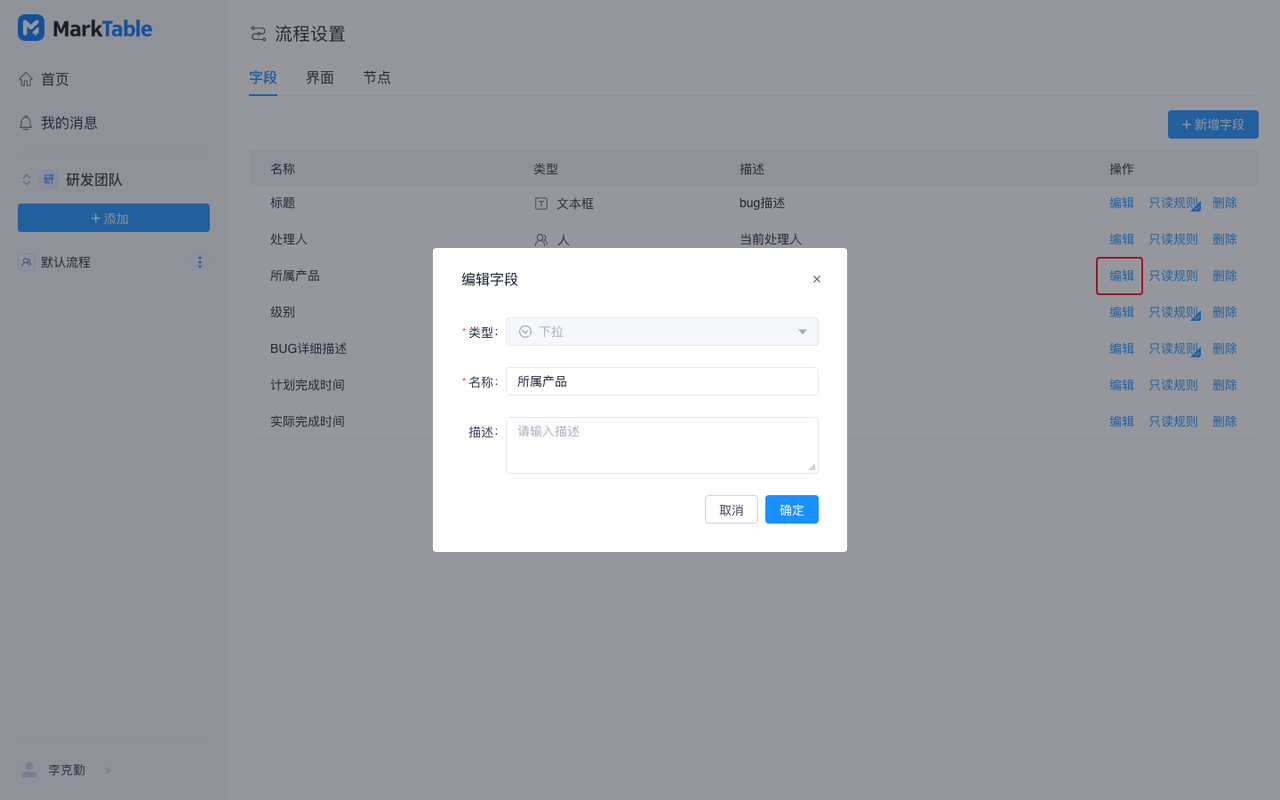Image resolution: width=1280 pixels, height=800 pixels.
Task: Click 只读规则 for the BUG详细描述 row
Action: pyautogui.click(x=1173, y=349)
